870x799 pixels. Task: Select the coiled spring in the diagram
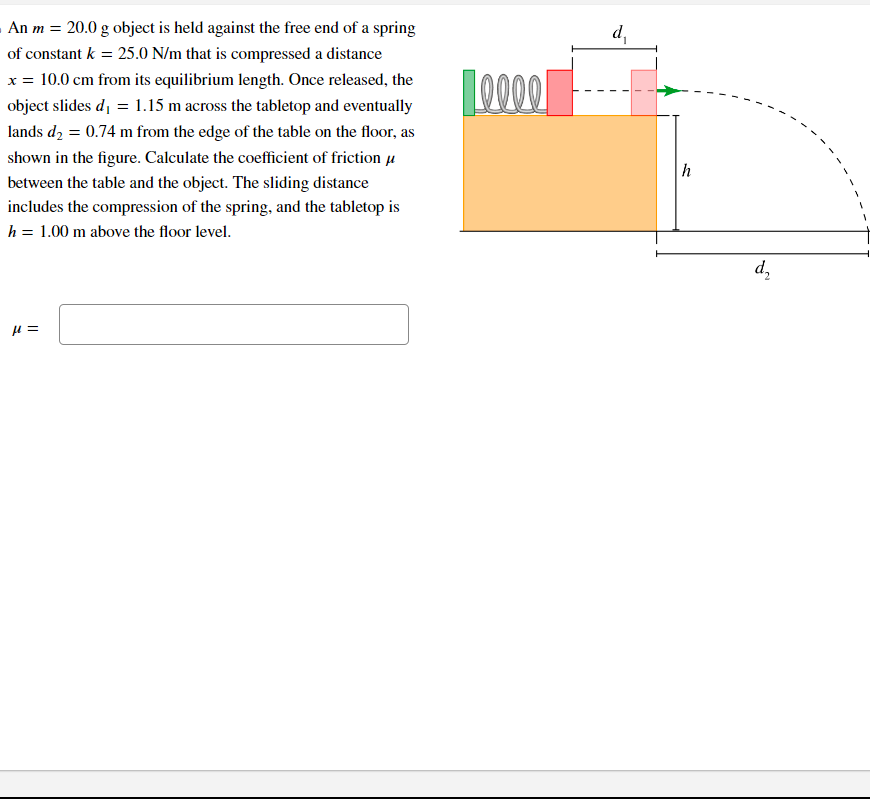point(510,93)
